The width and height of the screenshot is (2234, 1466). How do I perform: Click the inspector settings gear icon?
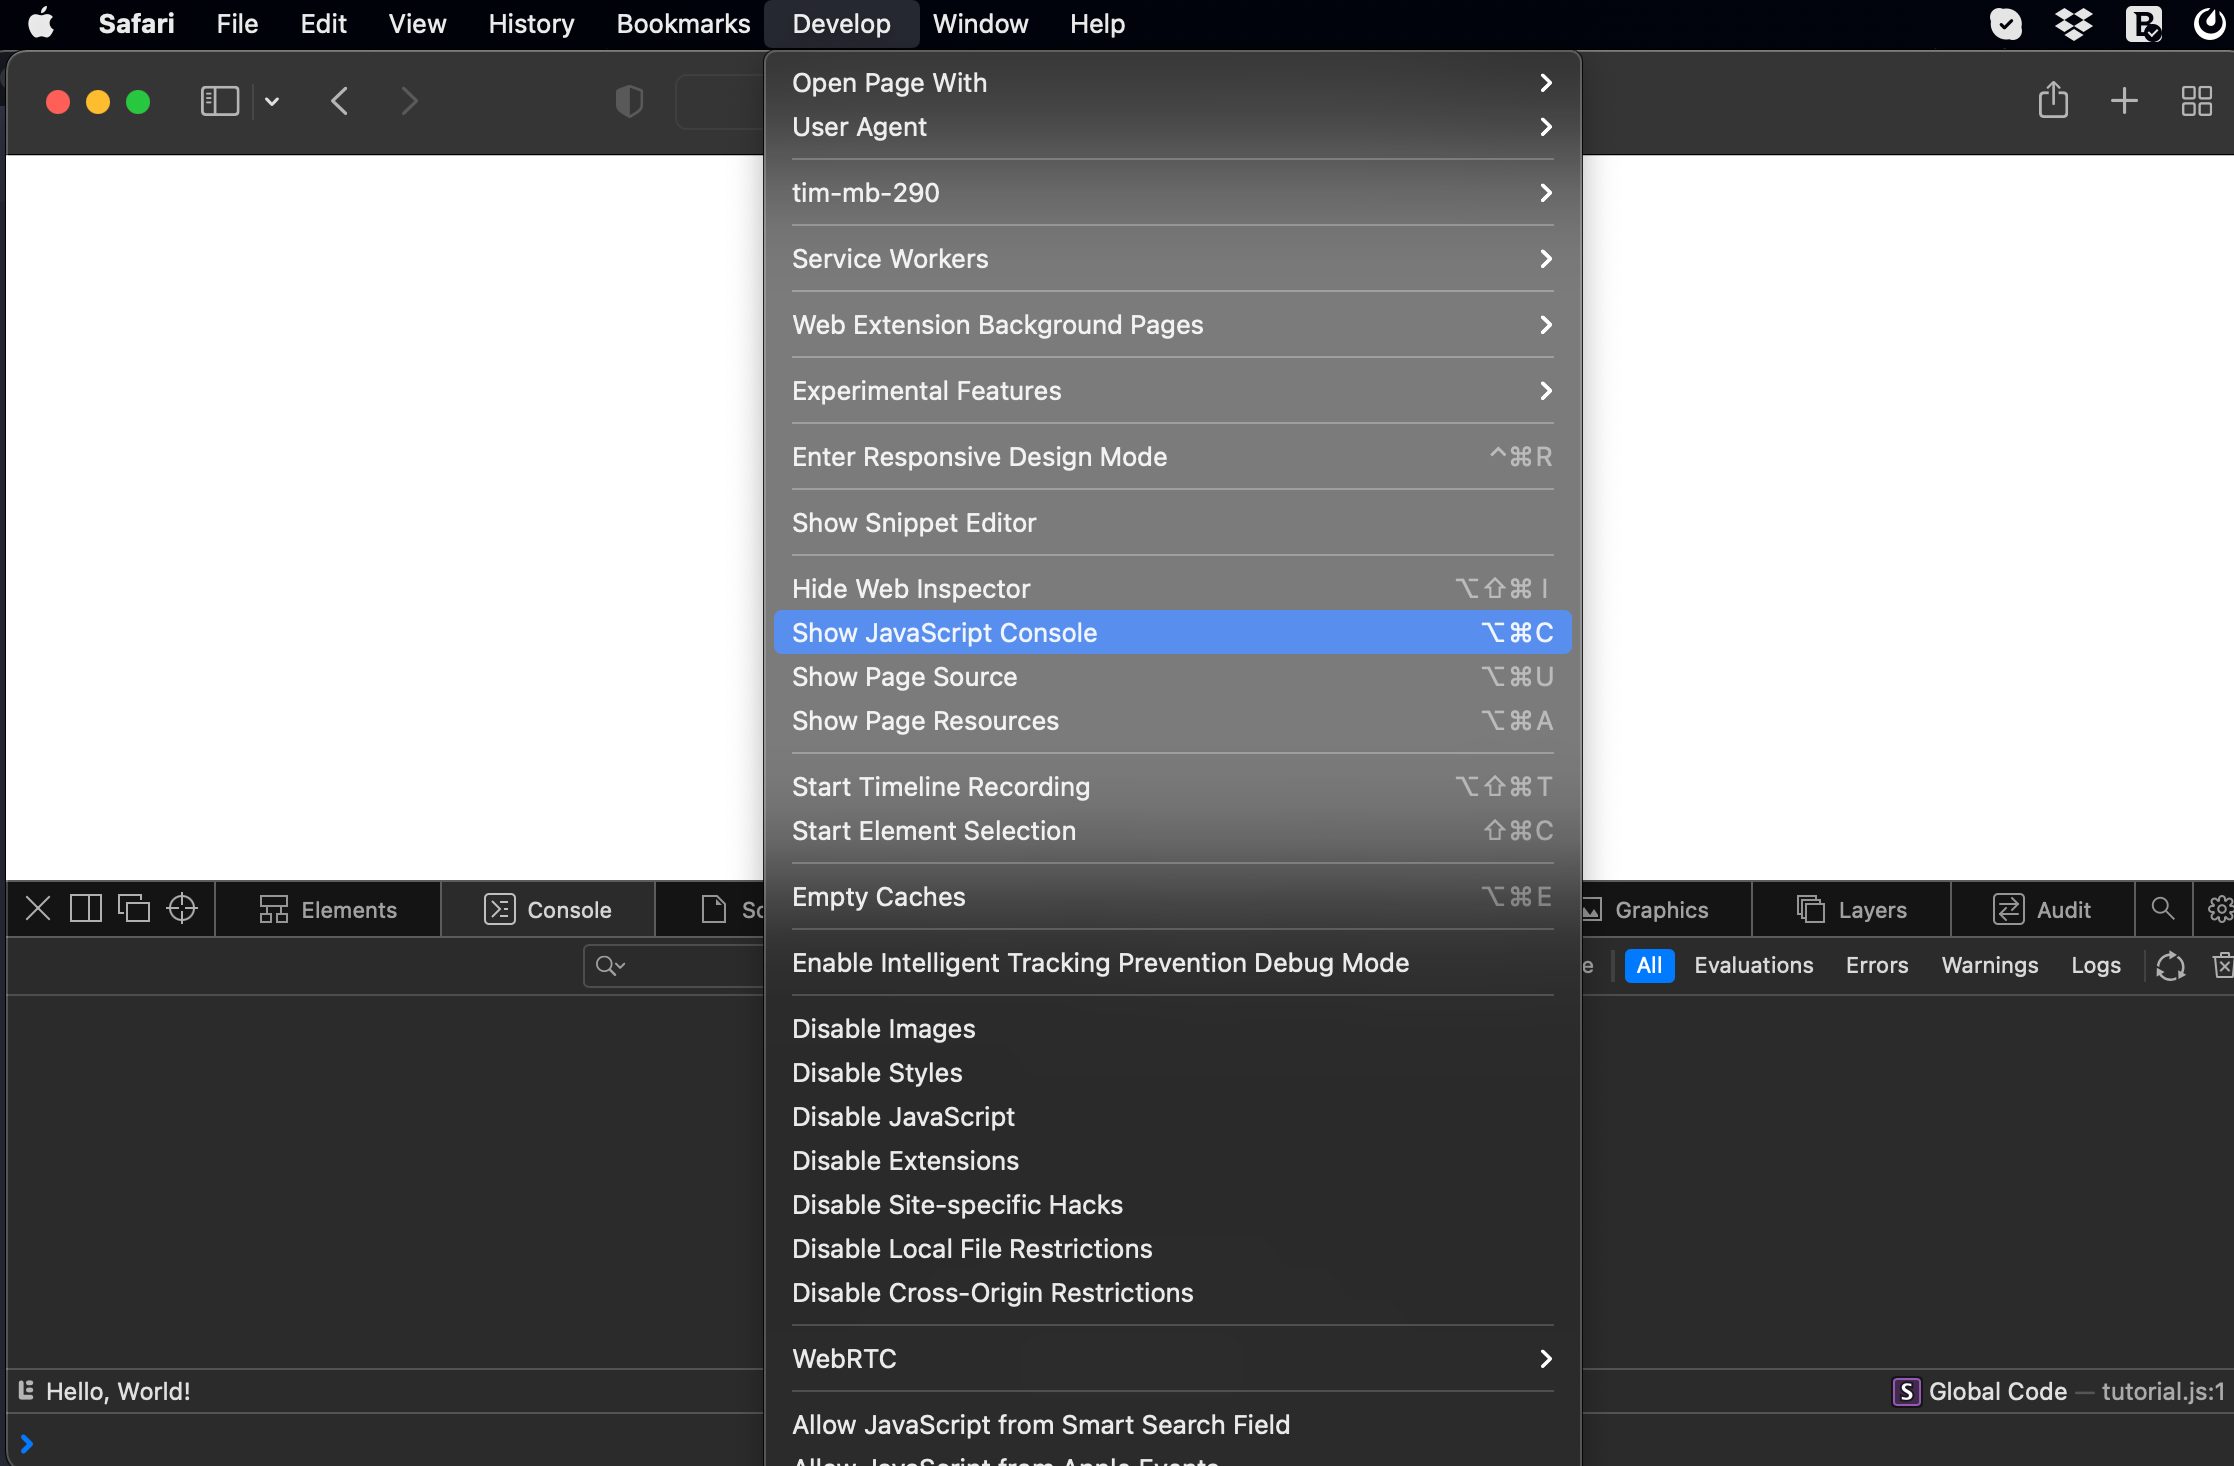2220,909
